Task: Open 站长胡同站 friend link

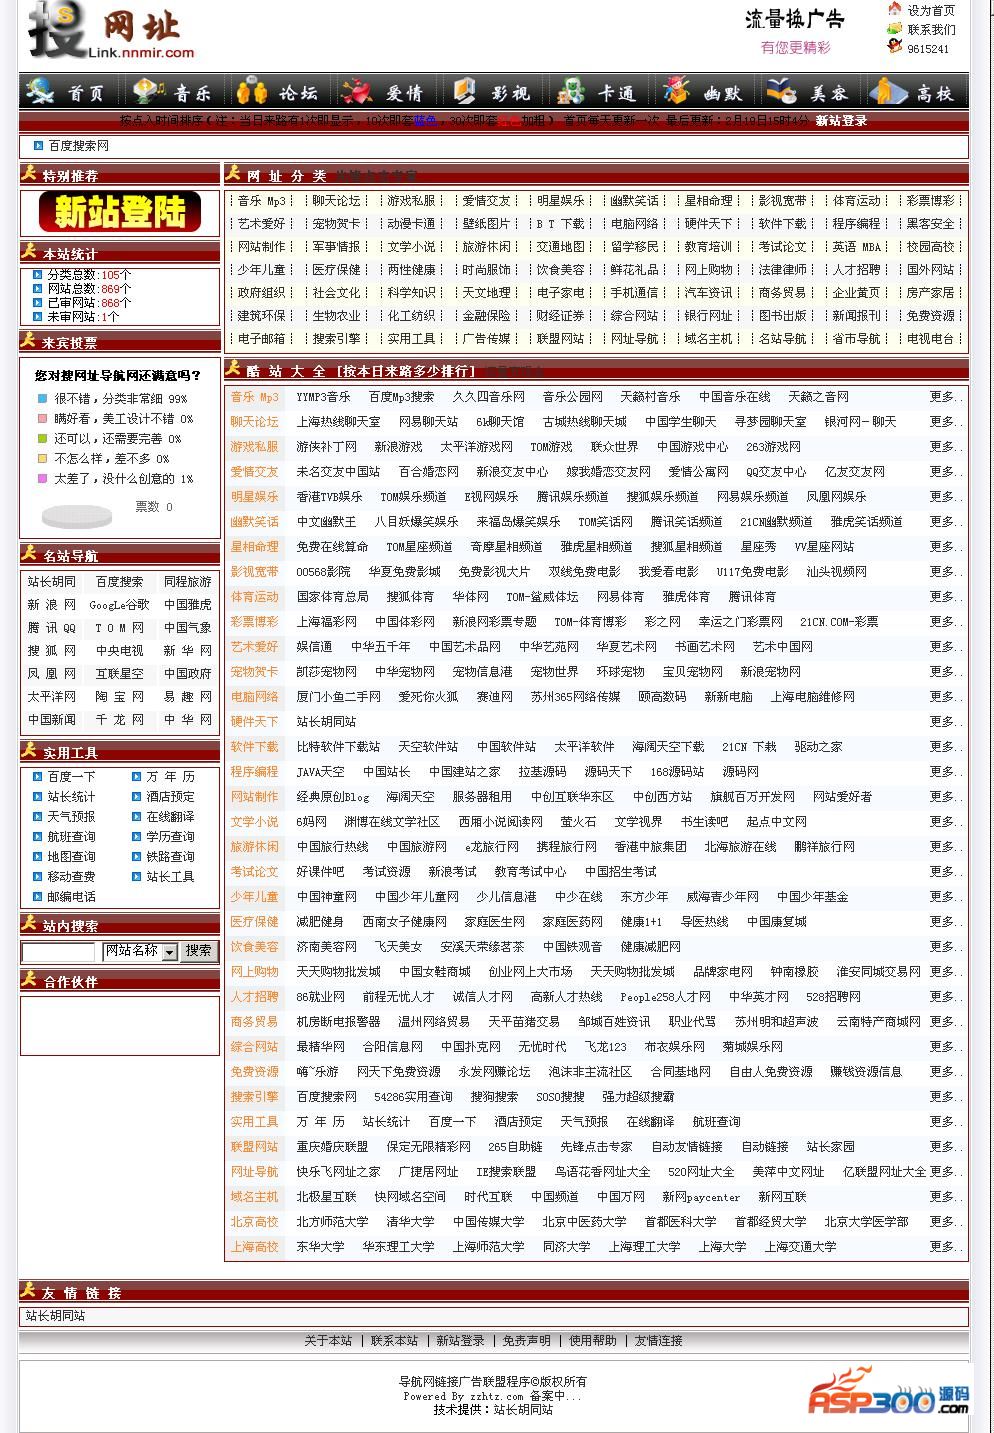Action: (x=55, y=1317)
